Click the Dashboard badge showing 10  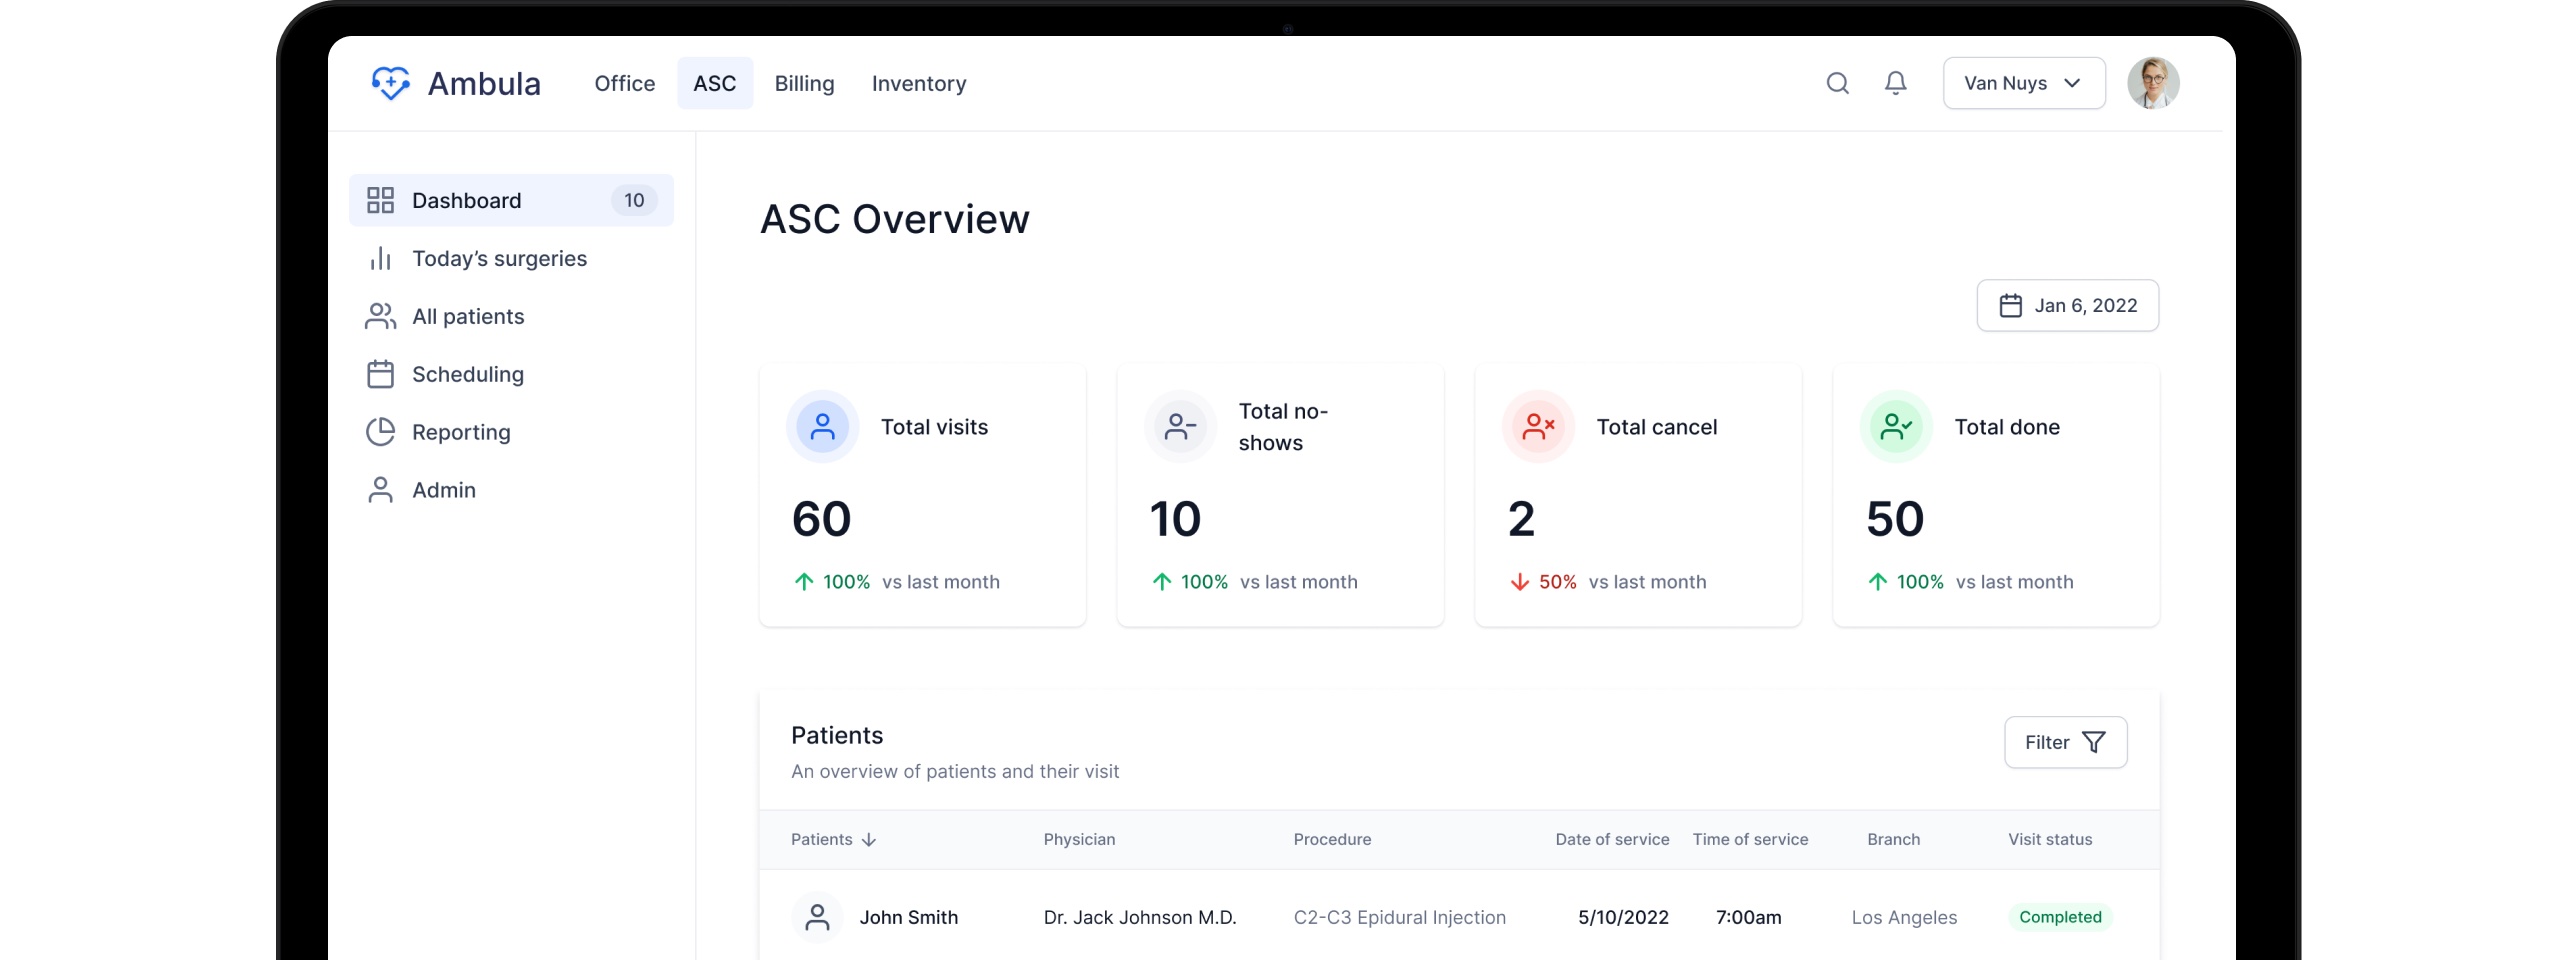pos(634,200)
